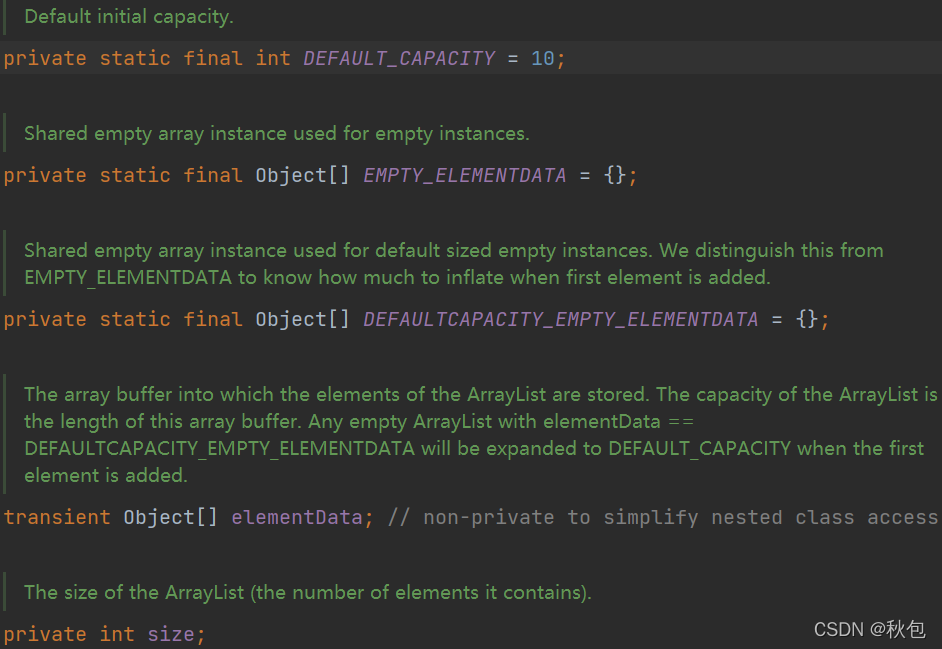Click the transient keyword

57,517
